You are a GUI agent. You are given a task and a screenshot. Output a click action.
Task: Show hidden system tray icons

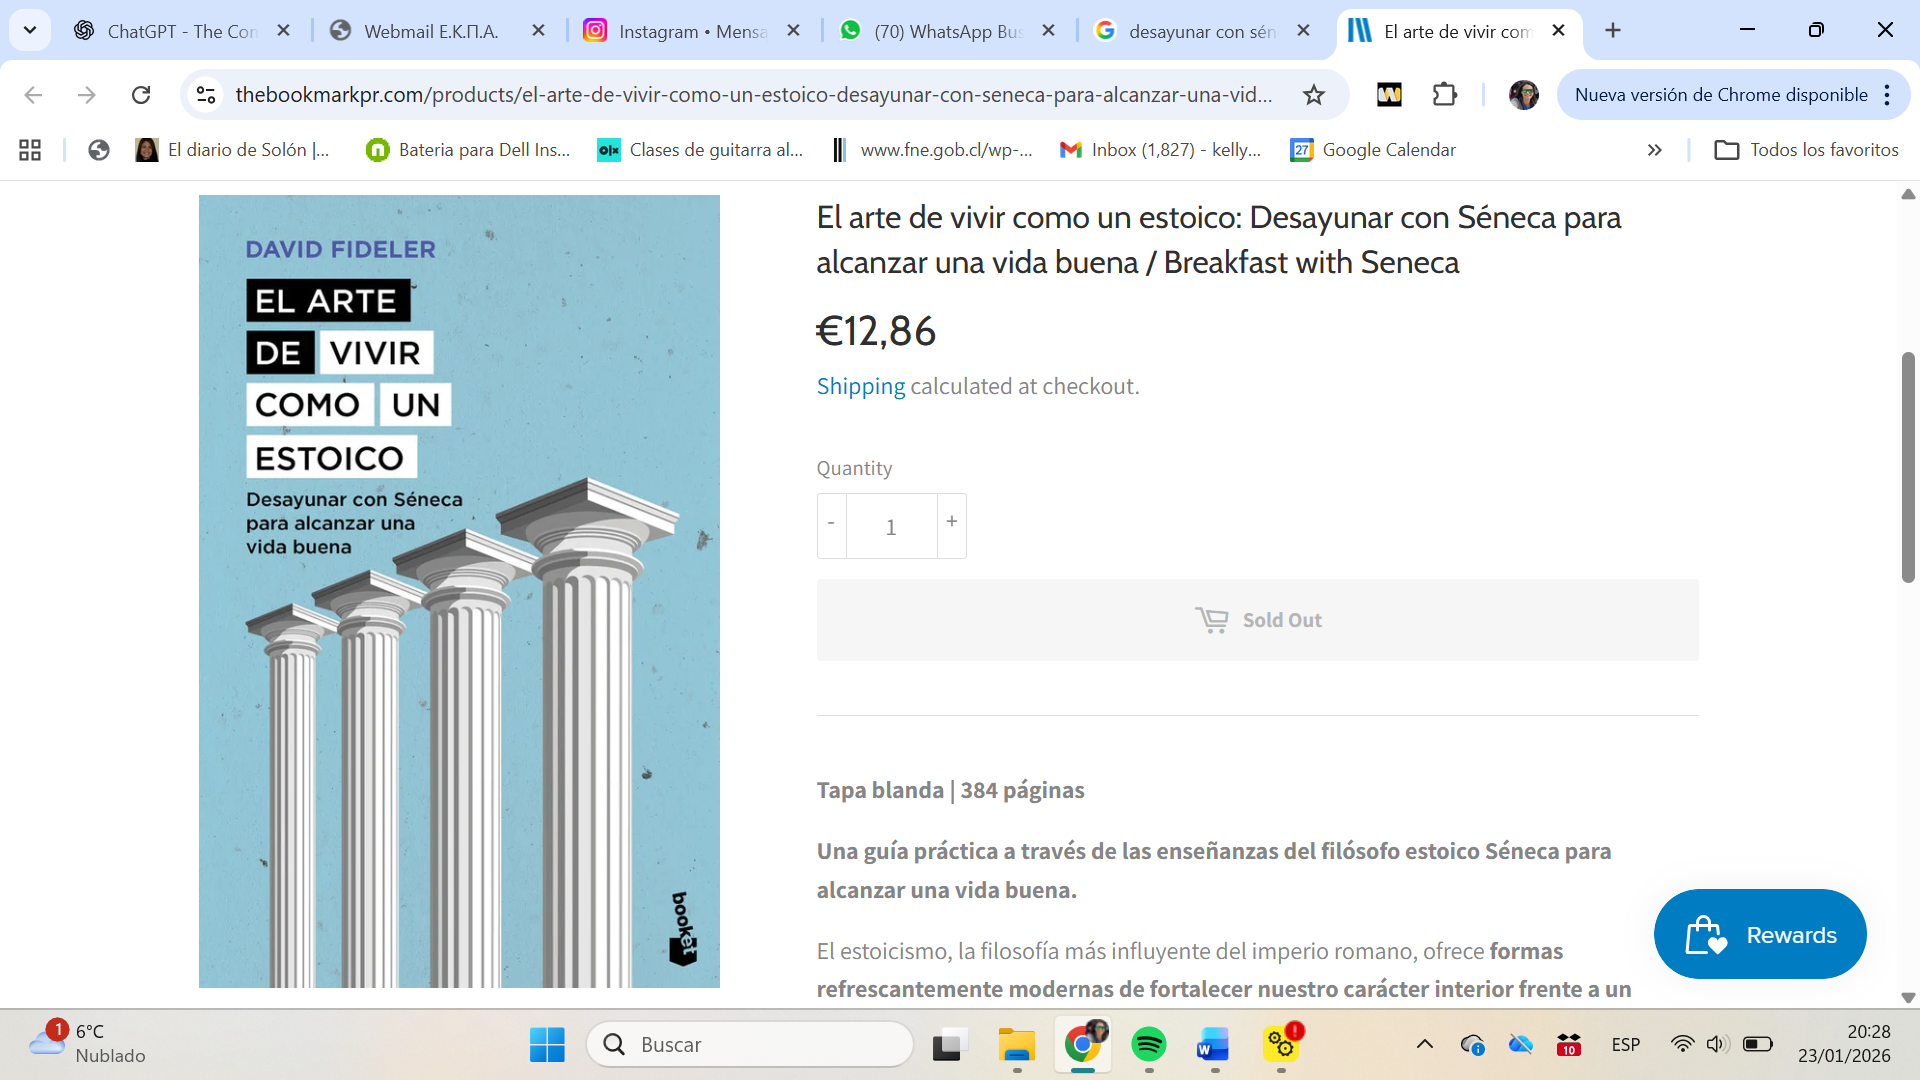(1424, 1045)
